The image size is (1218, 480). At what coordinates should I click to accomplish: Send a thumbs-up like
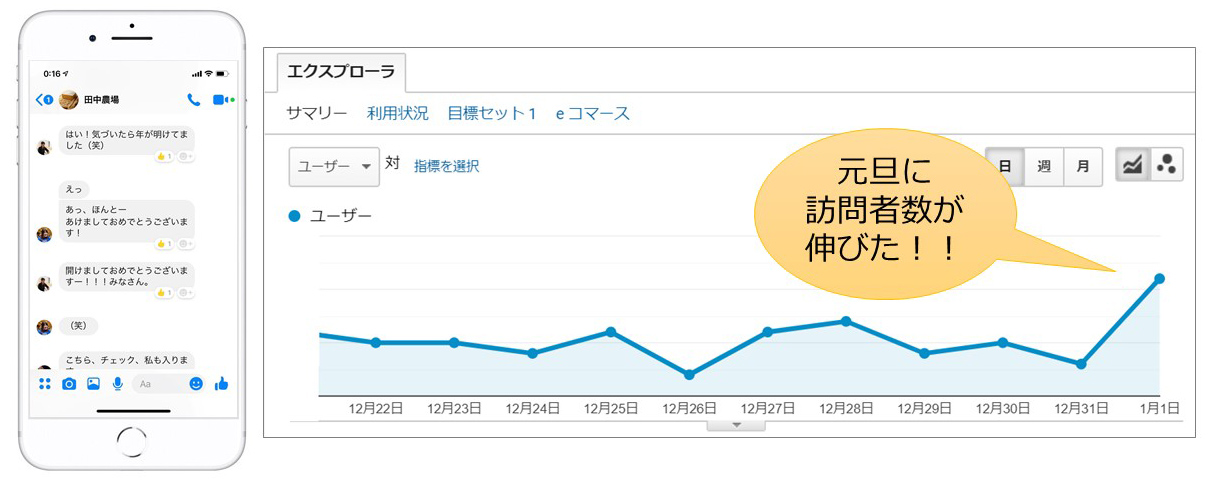point(221,384)
